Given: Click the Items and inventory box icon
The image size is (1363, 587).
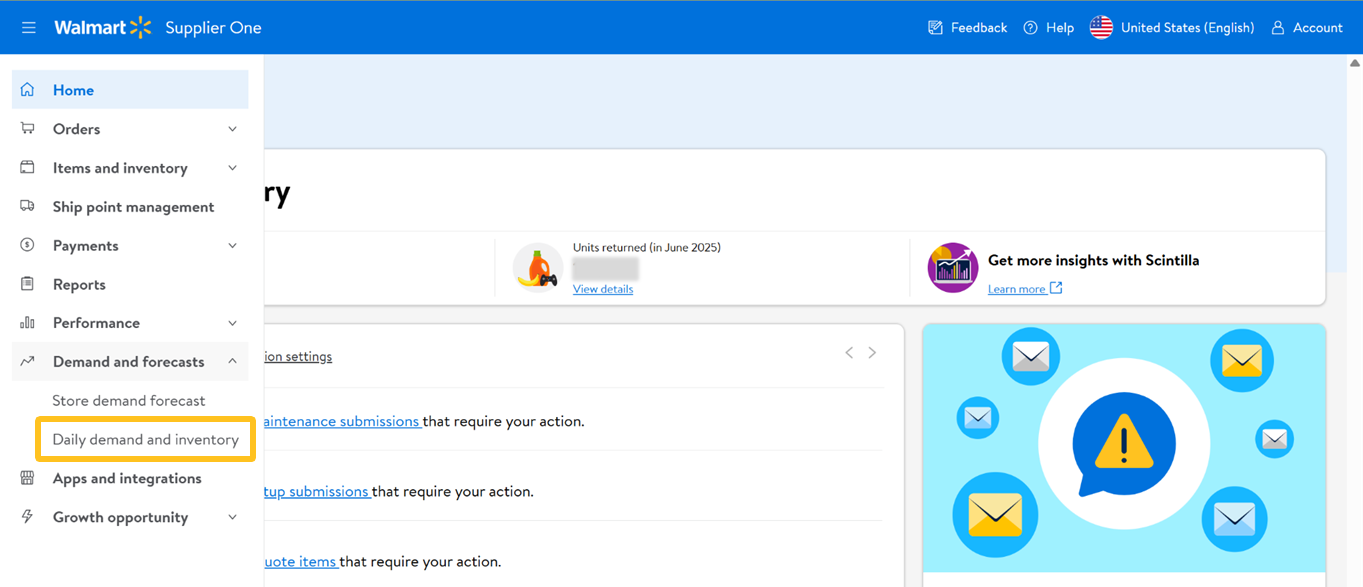Looking at the screenshot, I should tap(27, 168).
